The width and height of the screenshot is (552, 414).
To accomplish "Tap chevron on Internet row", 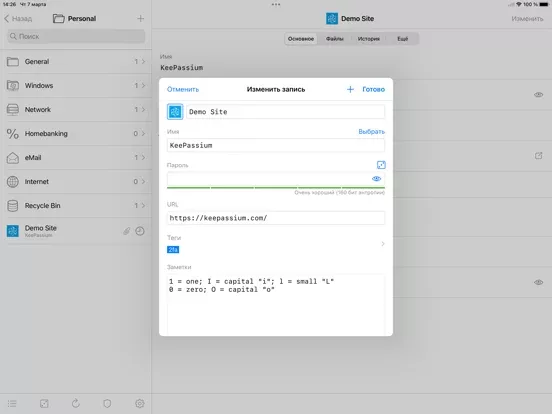I will 143,181.
